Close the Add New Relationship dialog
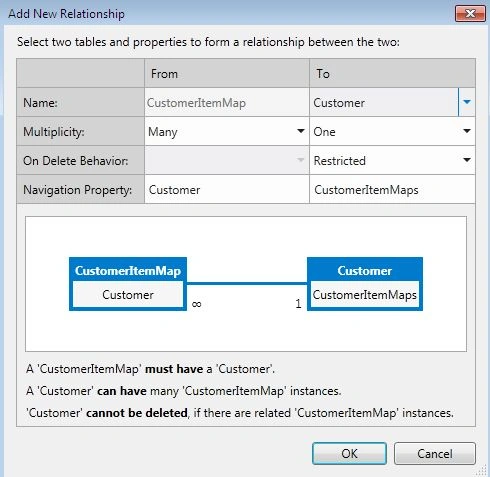 [x=470, y=14]
